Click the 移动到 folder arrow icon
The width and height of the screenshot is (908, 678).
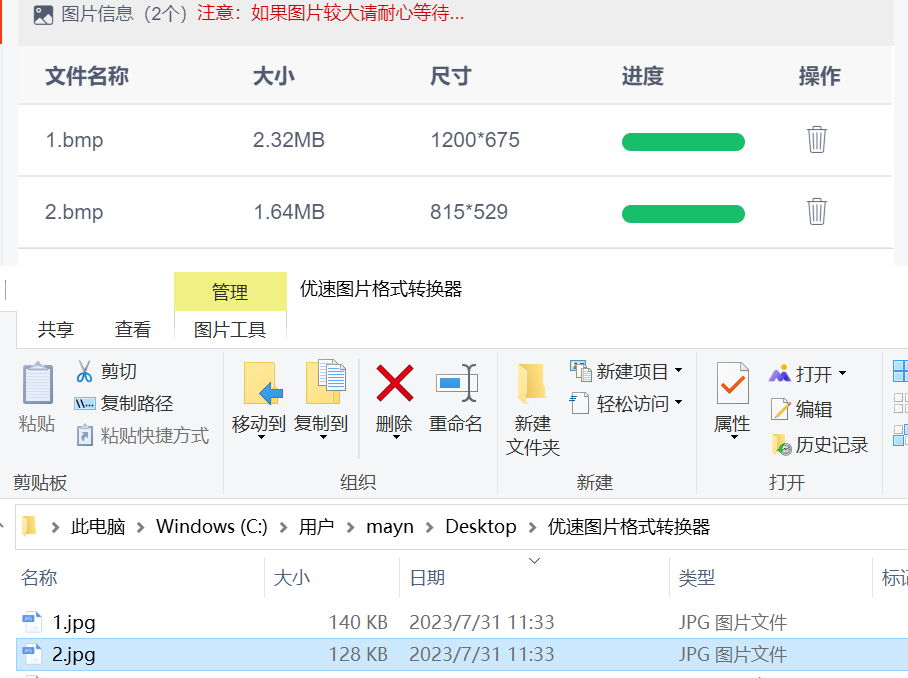pyautogui.click(x=263, y=383)
